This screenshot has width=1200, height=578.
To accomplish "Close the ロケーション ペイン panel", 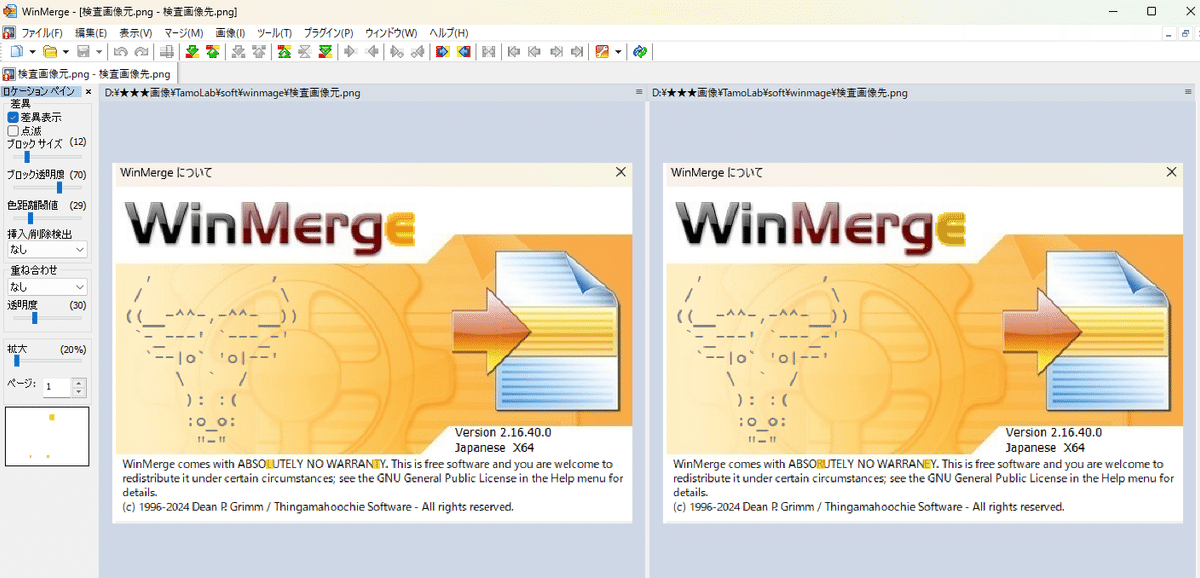I will [x=88, y=91].
